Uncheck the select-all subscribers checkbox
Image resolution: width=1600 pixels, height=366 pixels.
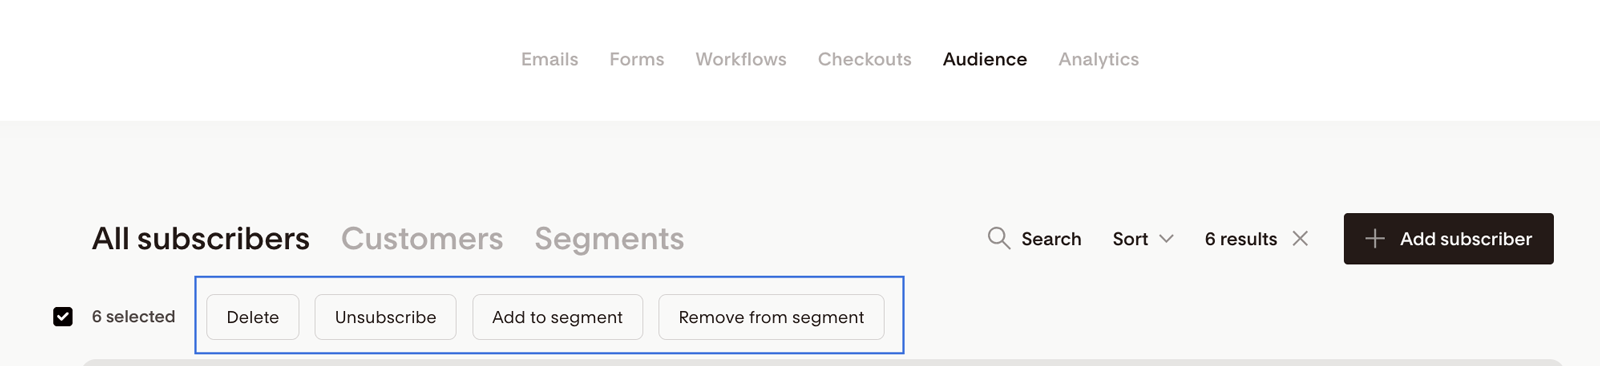63,317
